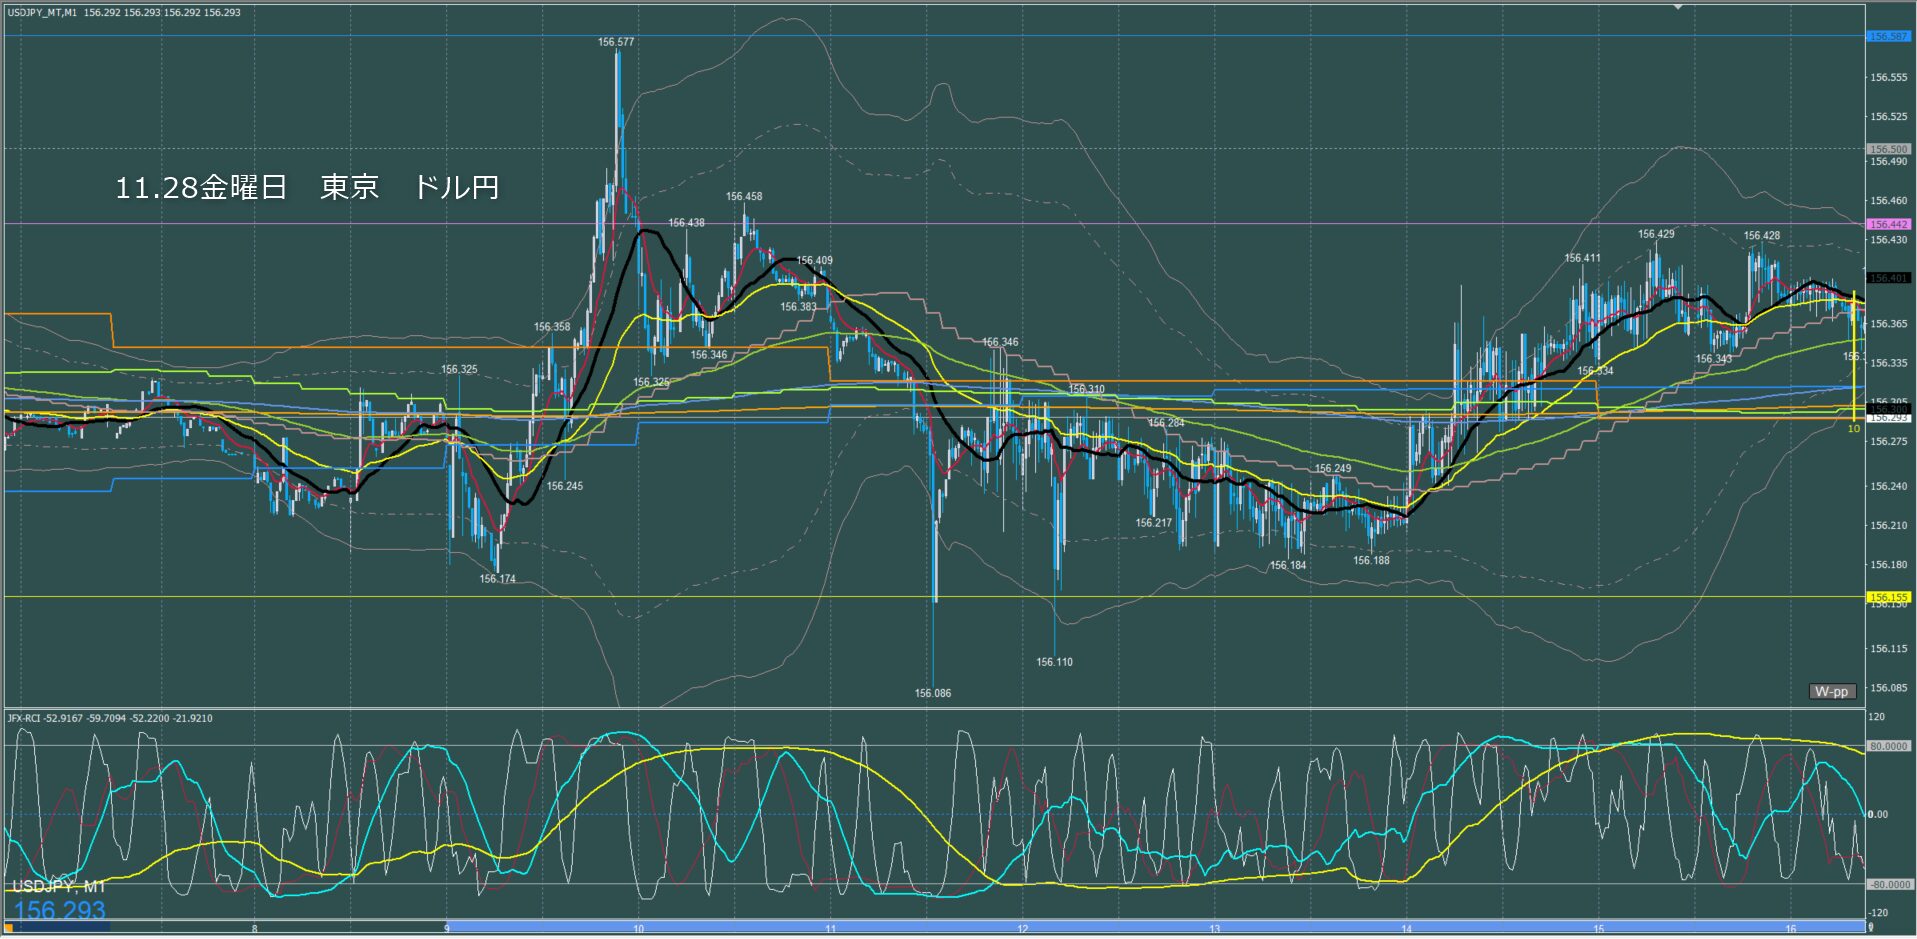Click the small orange square on time axis

9,928
